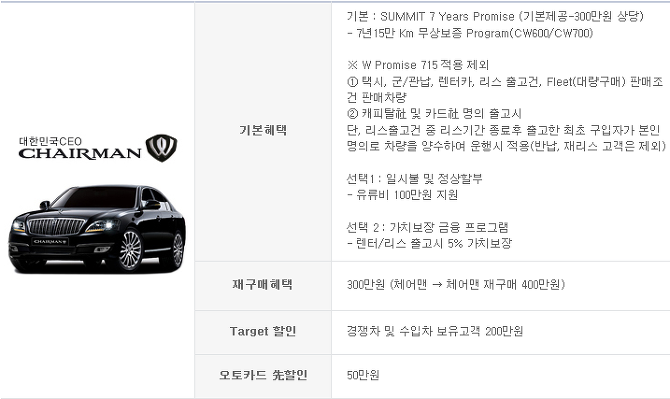Click circled number two 캐피탈社 item
The width and height of the screenshot is (670, 399).
(434, 114)
